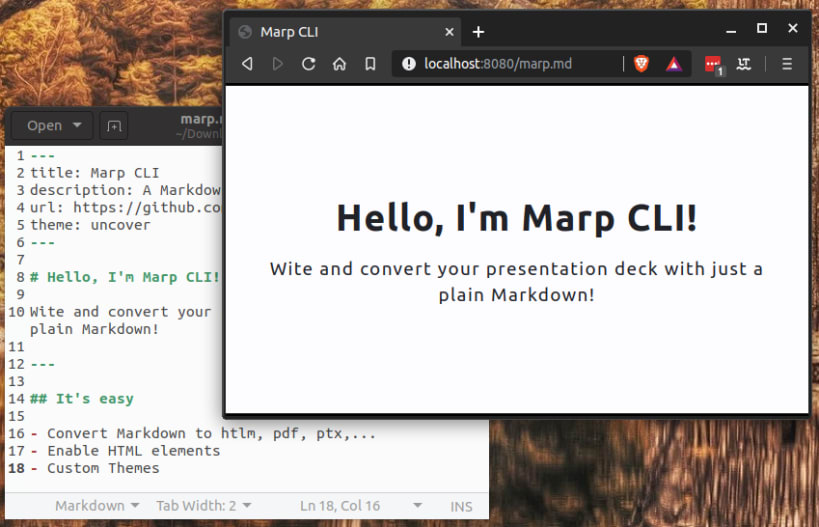
Task: Open Brave Shields lion icon
Action: click(641, 64)
